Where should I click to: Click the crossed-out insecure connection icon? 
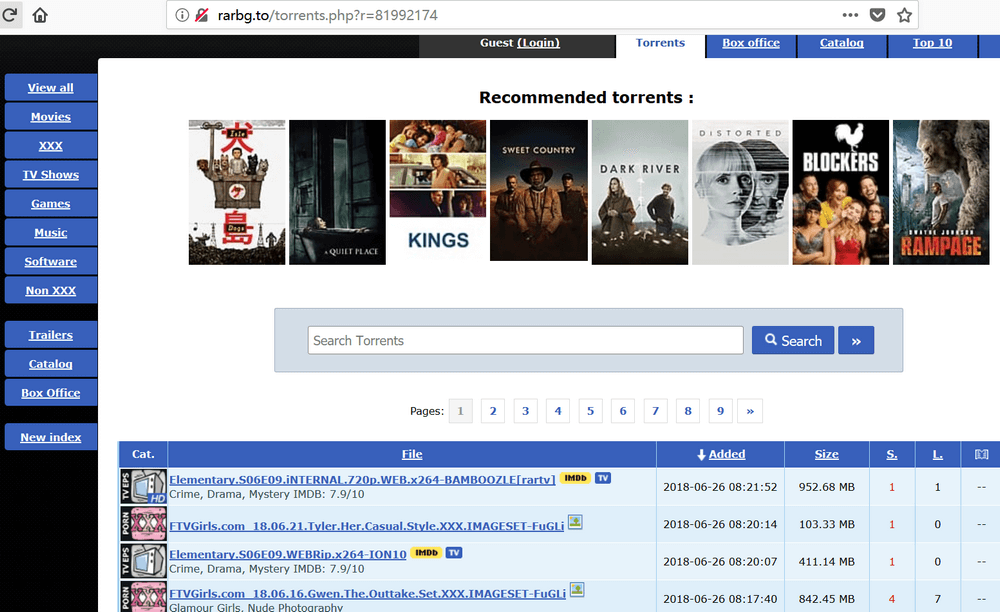tap(202, 15)
